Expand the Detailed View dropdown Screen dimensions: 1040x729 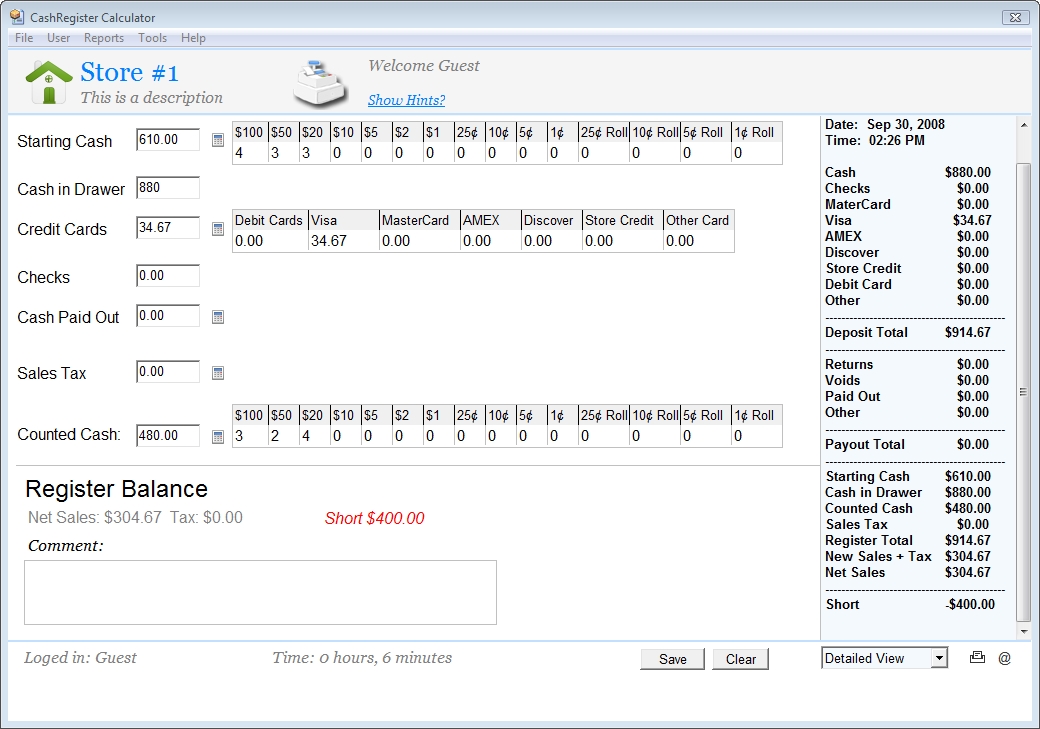click(938, 658)
